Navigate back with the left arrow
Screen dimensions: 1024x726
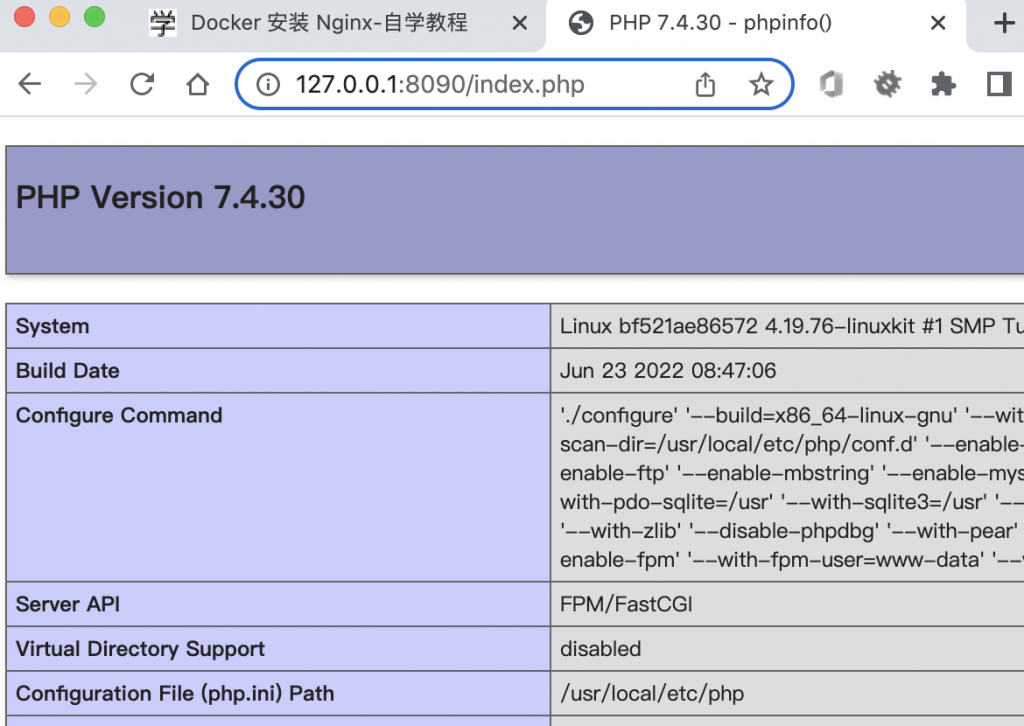point(29,84)
